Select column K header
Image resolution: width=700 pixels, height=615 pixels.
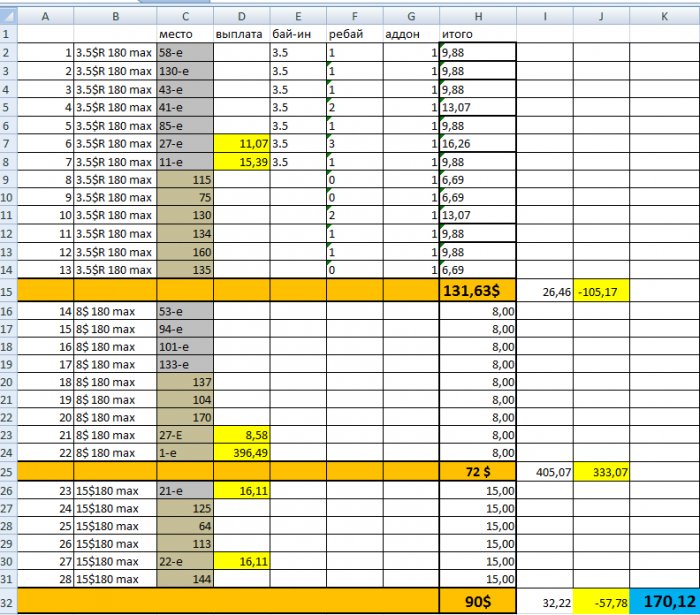[665, 16]
